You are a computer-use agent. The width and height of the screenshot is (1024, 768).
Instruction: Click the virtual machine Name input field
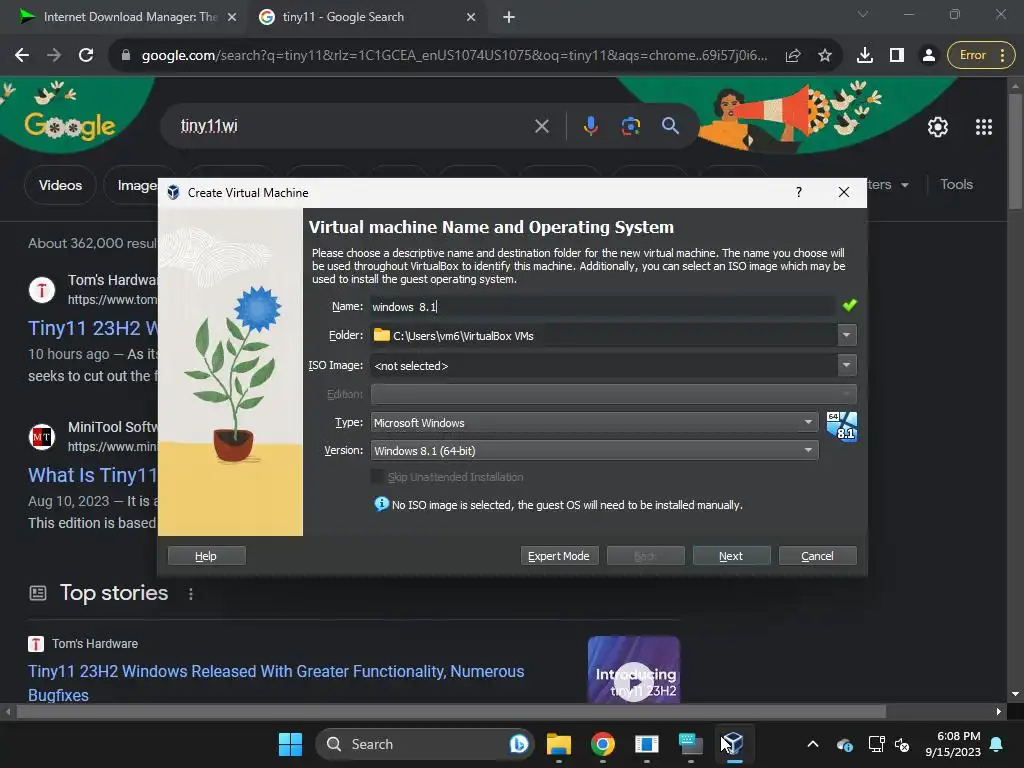coord(602,306)
